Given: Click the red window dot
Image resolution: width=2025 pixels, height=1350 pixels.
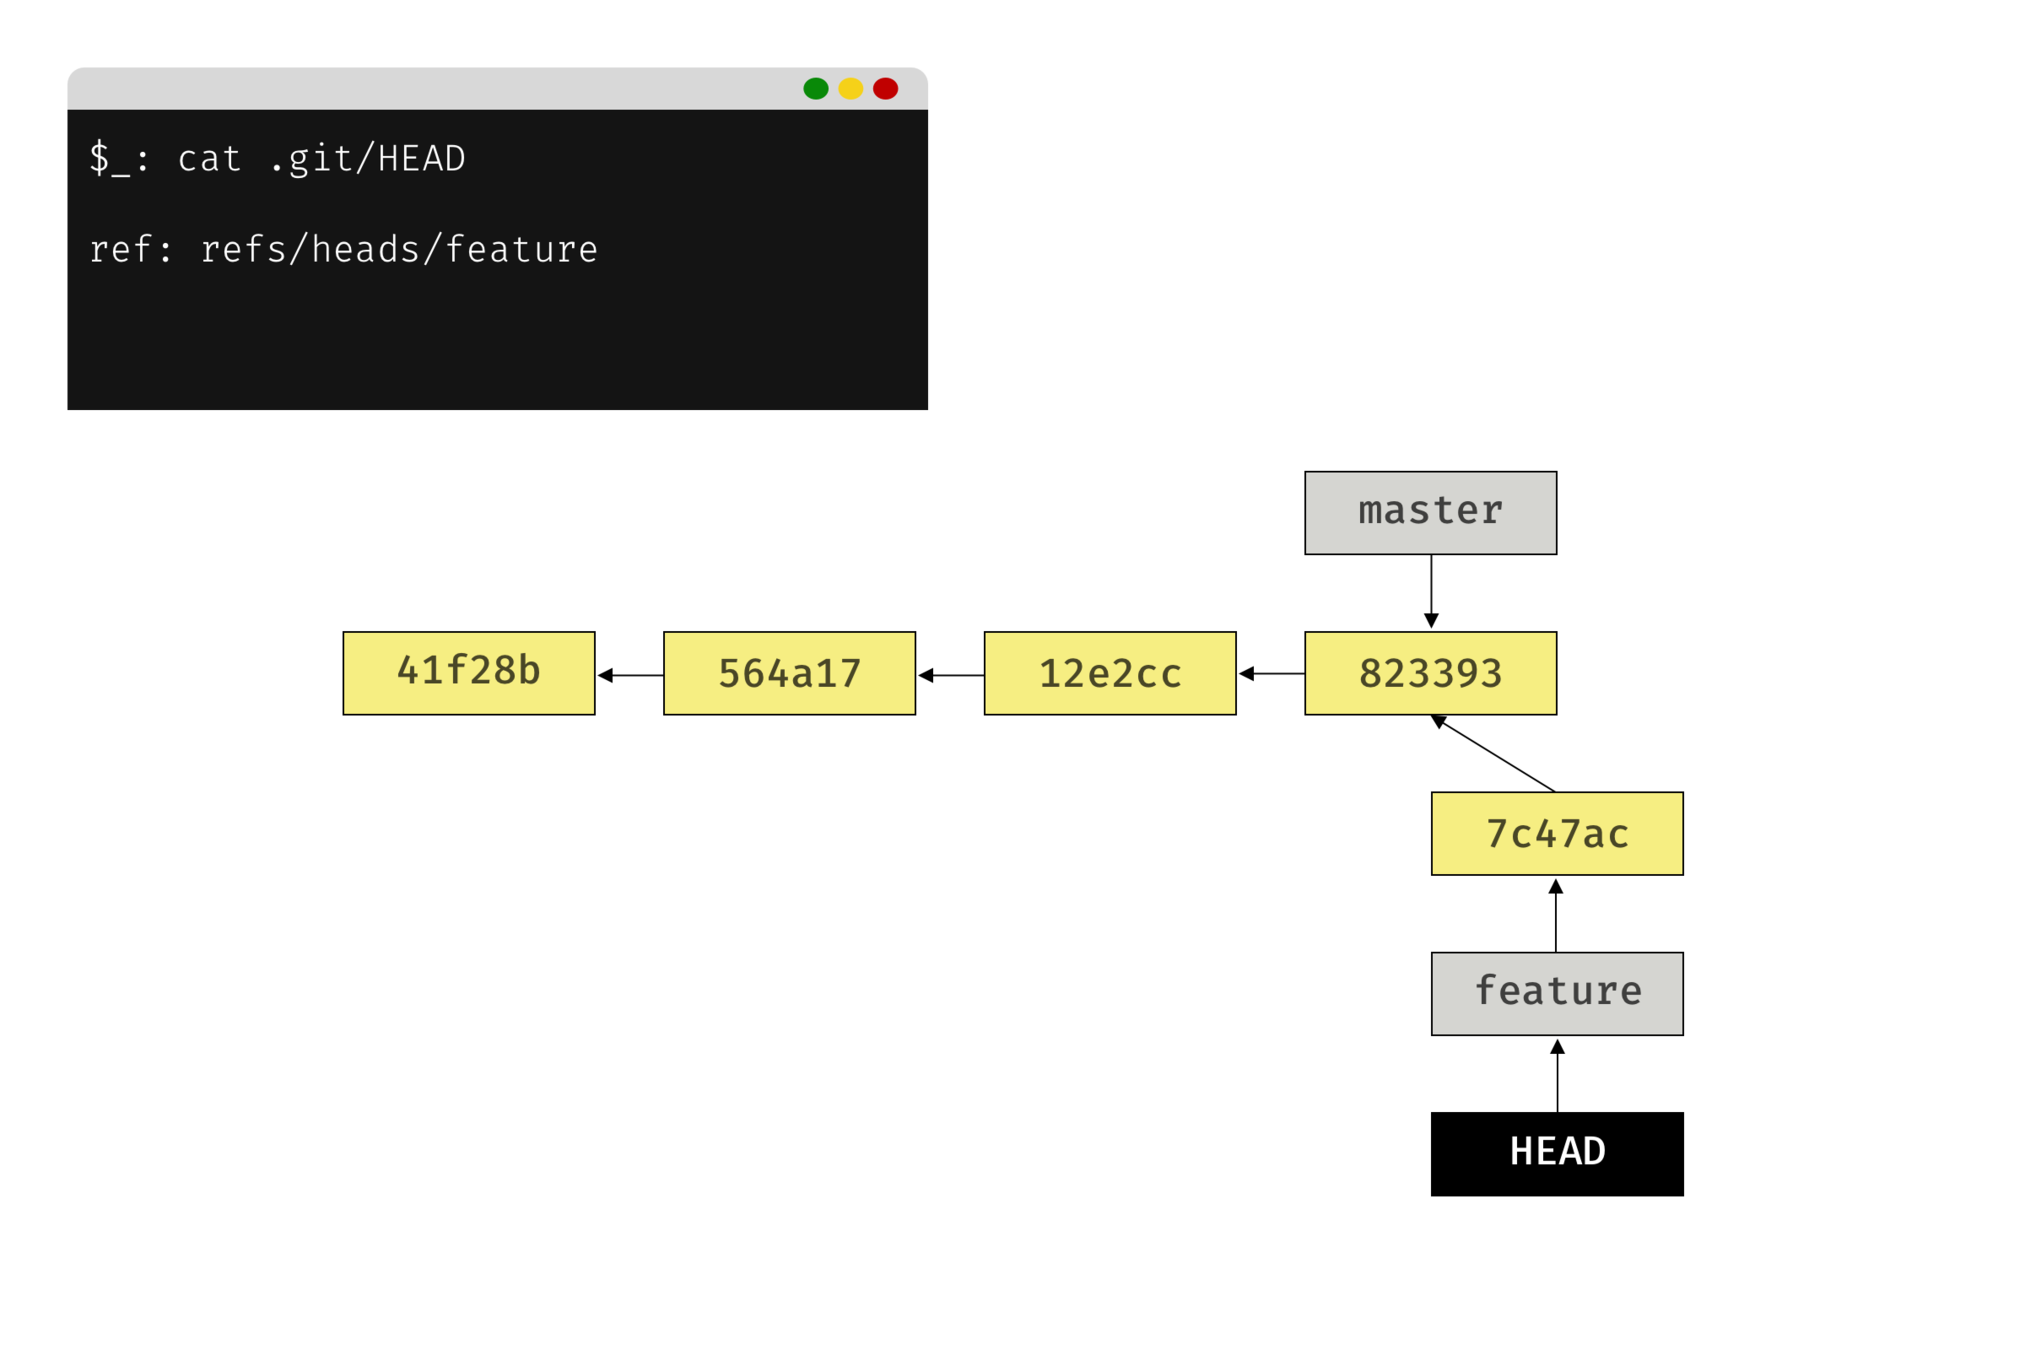Looking at the screenshot, I should pyautogui.click(x=885, y=89).
